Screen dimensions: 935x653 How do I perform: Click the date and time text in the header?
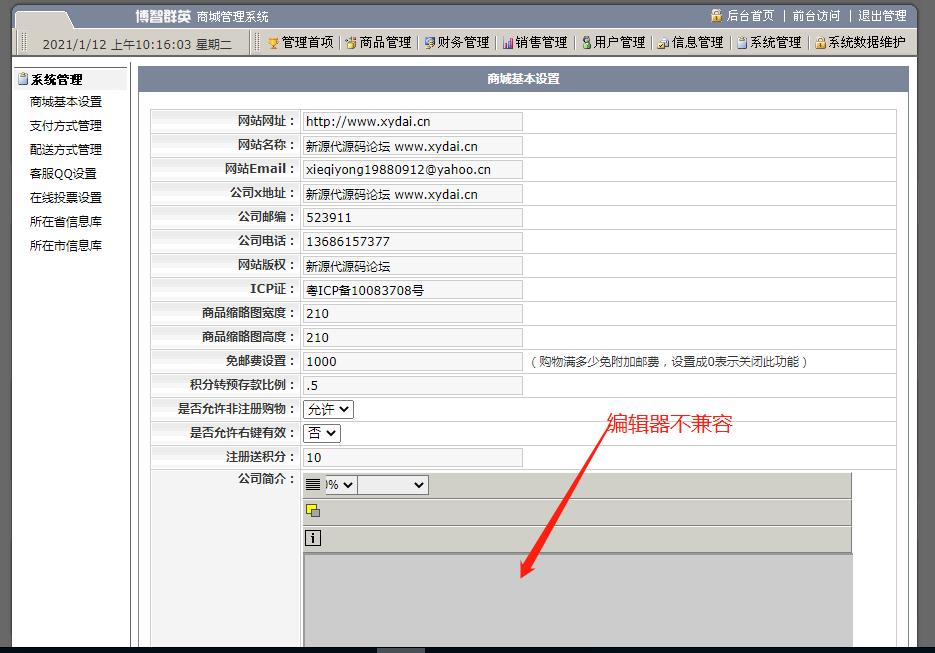(137, 45)
